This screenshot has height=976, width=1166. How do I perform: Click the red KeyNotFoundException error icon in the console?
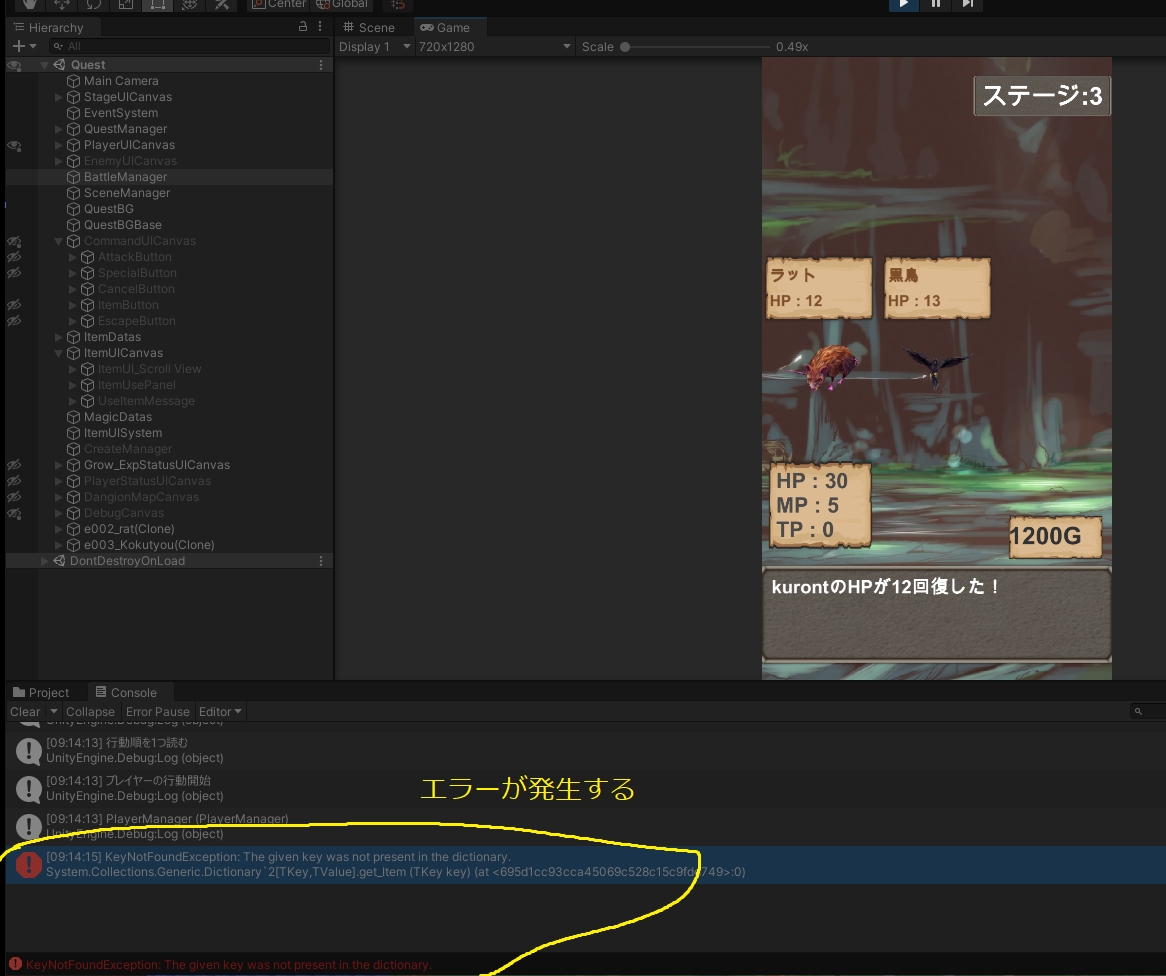click(29, 864)
